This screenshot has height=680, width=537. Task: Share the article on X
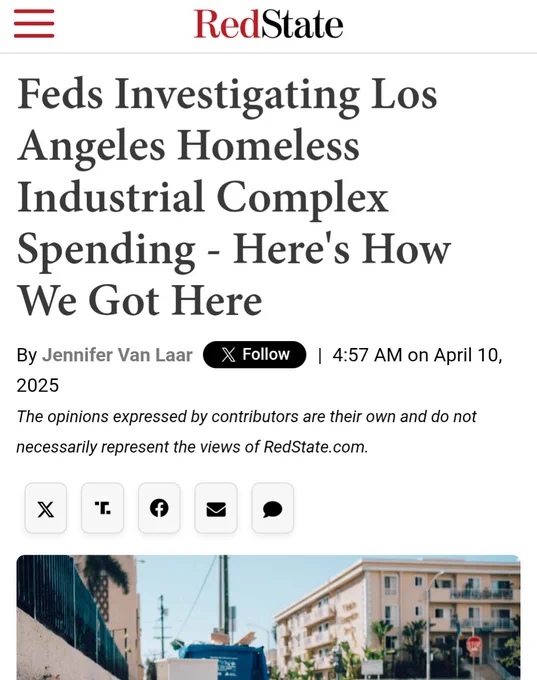(x=46, y=508)
